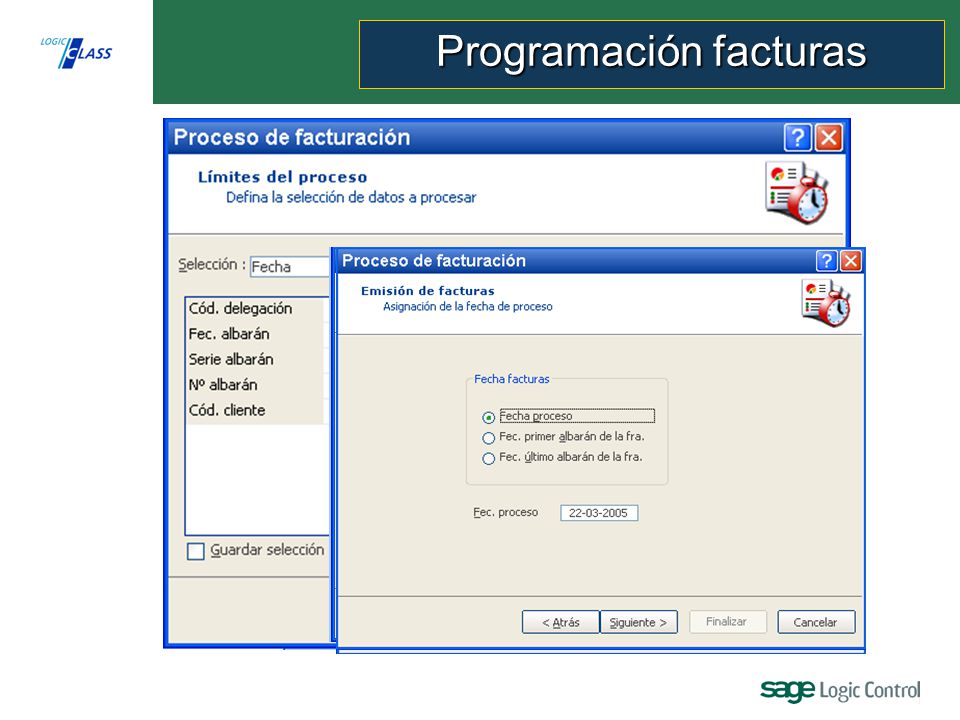960x720 pixels.
Task: Click the Finalizar button
Action: click(727, 621)
